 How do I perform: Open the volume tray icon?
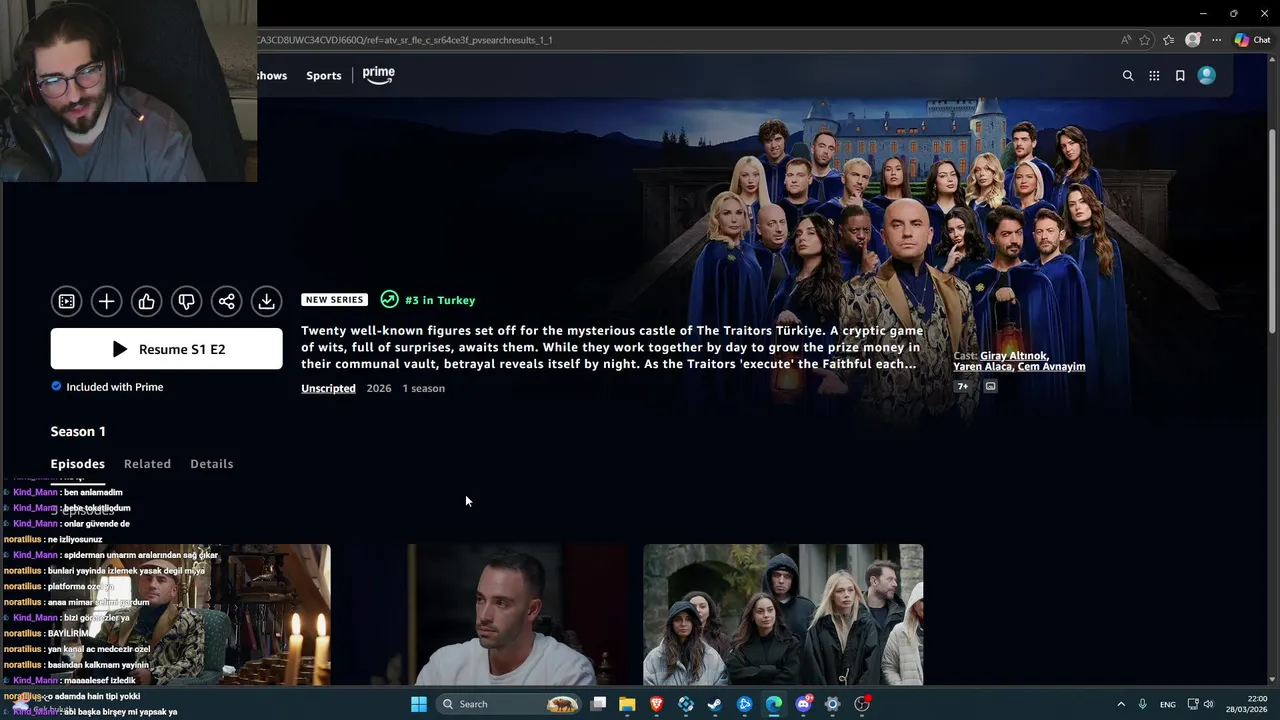(x=1208, y=704)
